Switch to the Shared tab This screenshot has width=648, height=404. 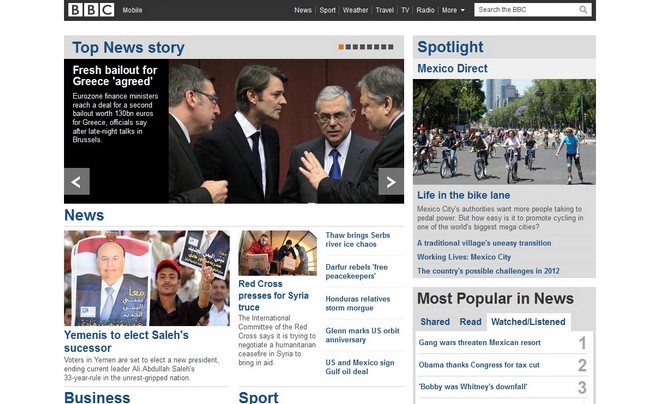[435, 322]
